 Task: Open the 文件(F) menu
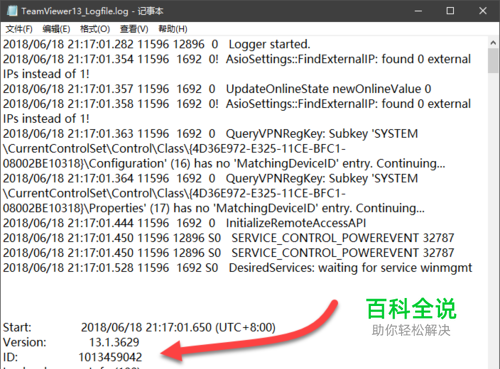pos(19,29)
